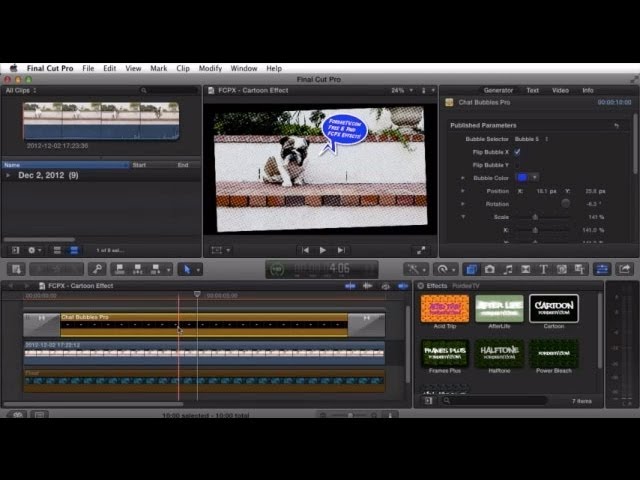Viewport: 640px width, 480px height.
Task: Open the Clip menu
Action: point(183,68)
